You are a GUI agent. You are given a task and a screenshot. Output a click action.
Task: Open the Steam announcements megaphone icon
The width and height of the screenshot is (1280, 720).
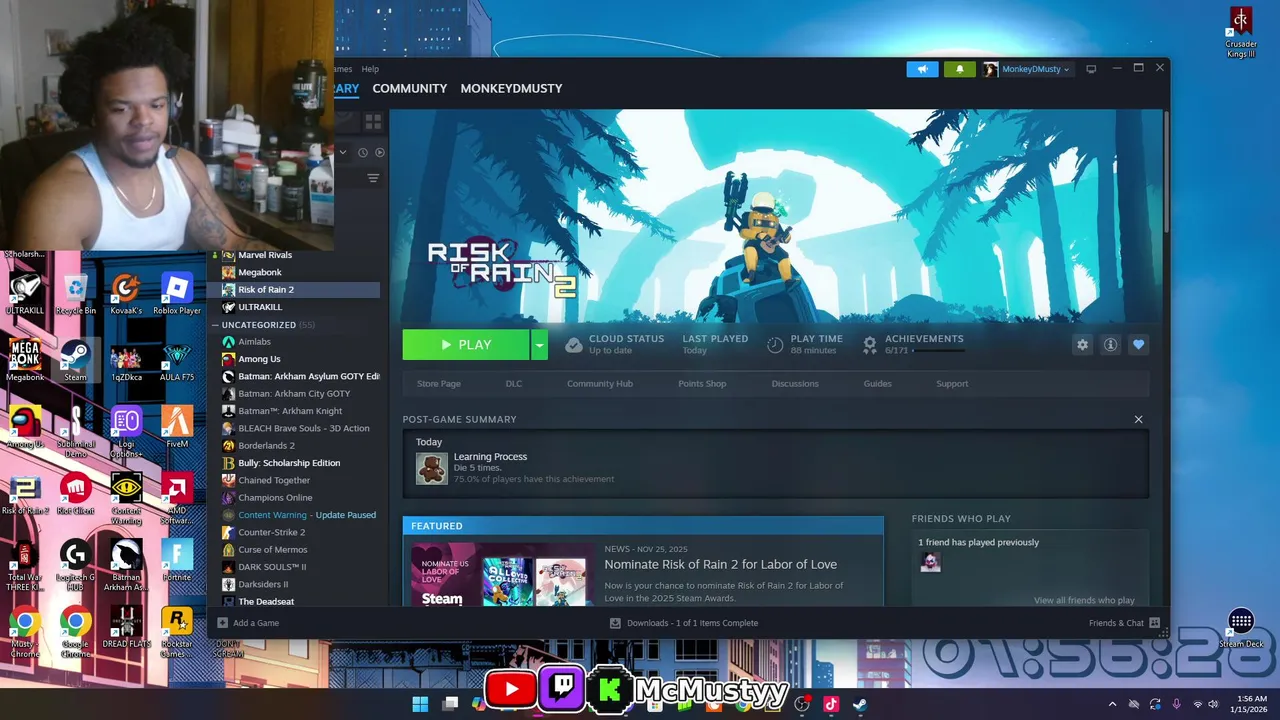[922, 69]
